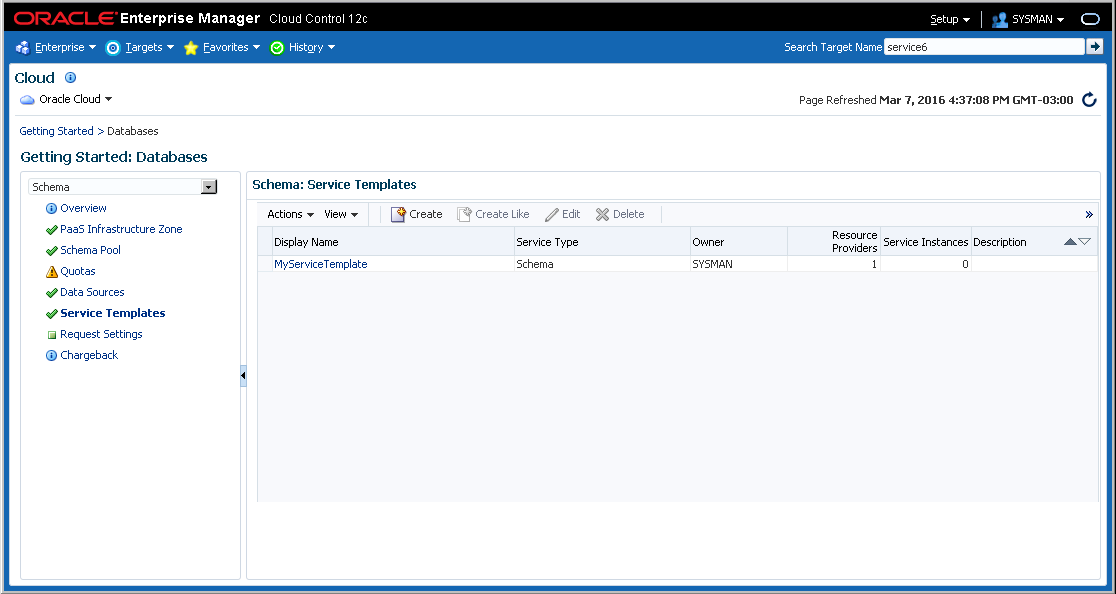Screen dimensions: 1116x594
Task: Open the SYSMAN user menu
Action: point(1038,19)
